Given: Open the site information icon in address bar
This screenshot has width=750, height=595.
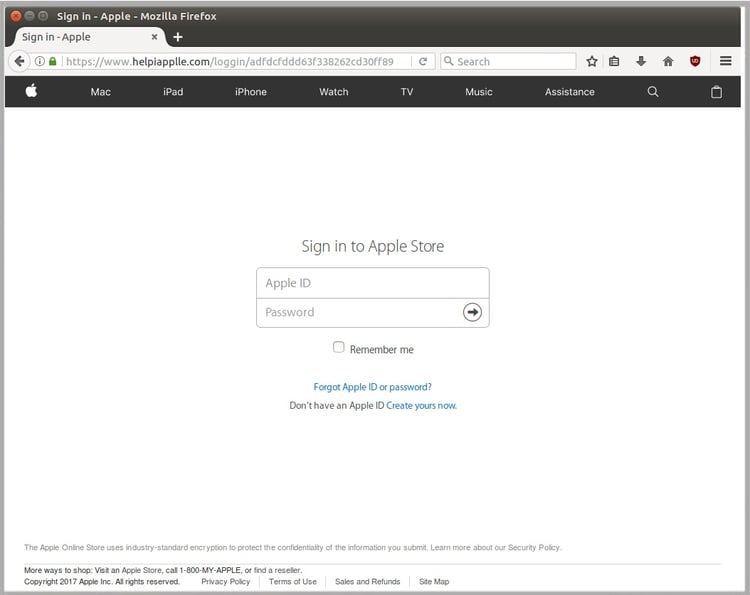Looking at the screenshot, I should coord(40,61).
